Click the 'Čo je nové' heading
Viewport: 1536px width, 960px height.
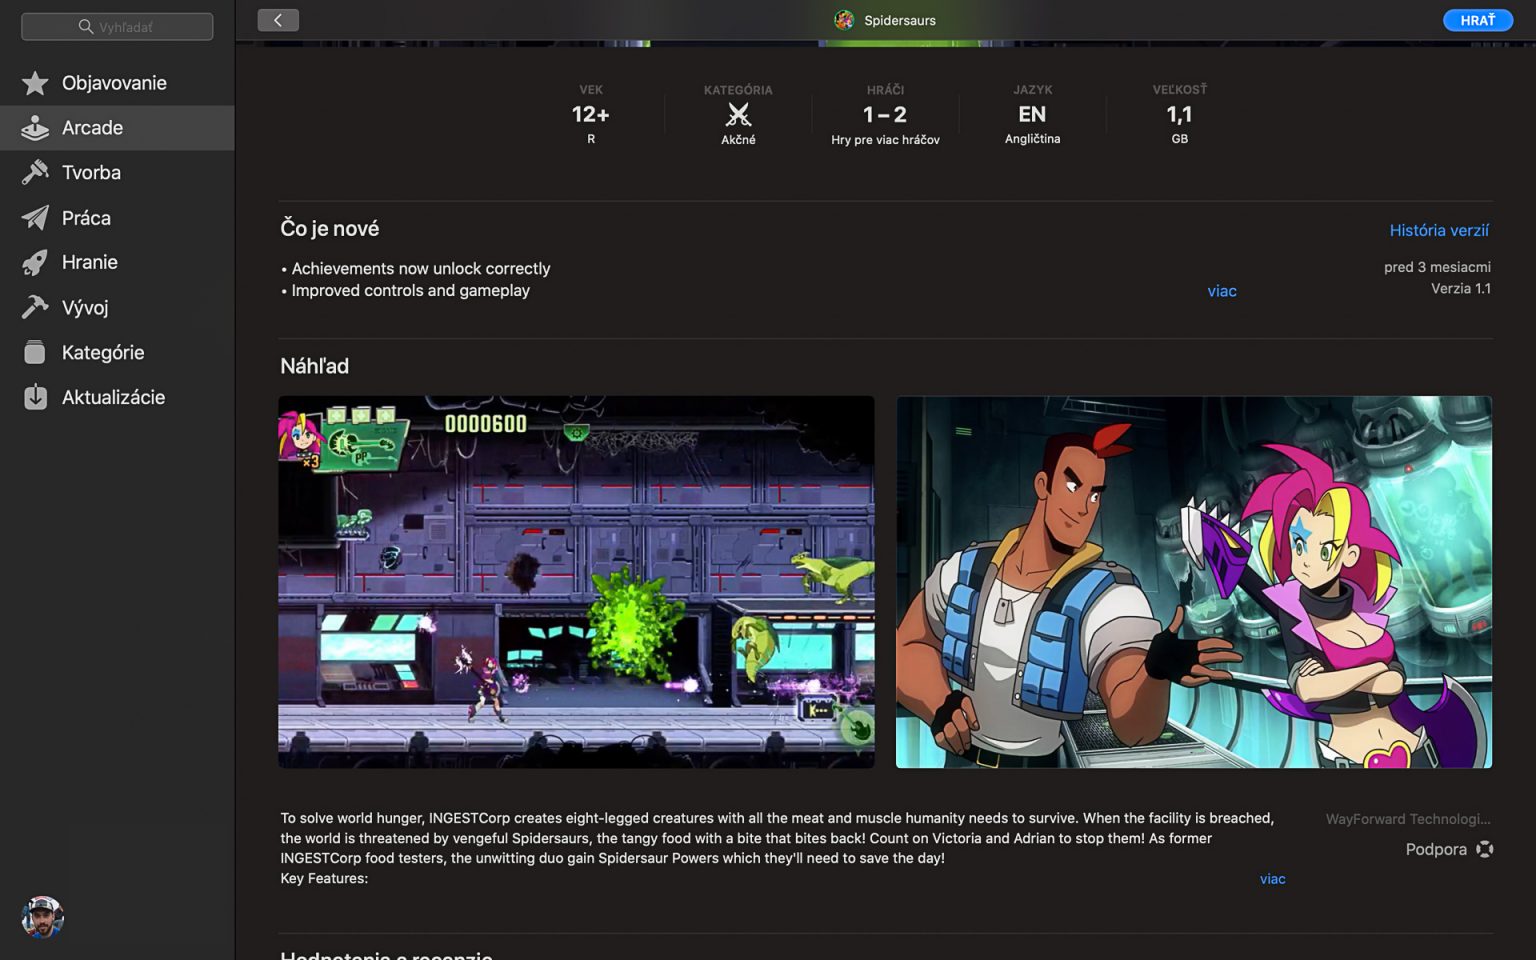330,229
